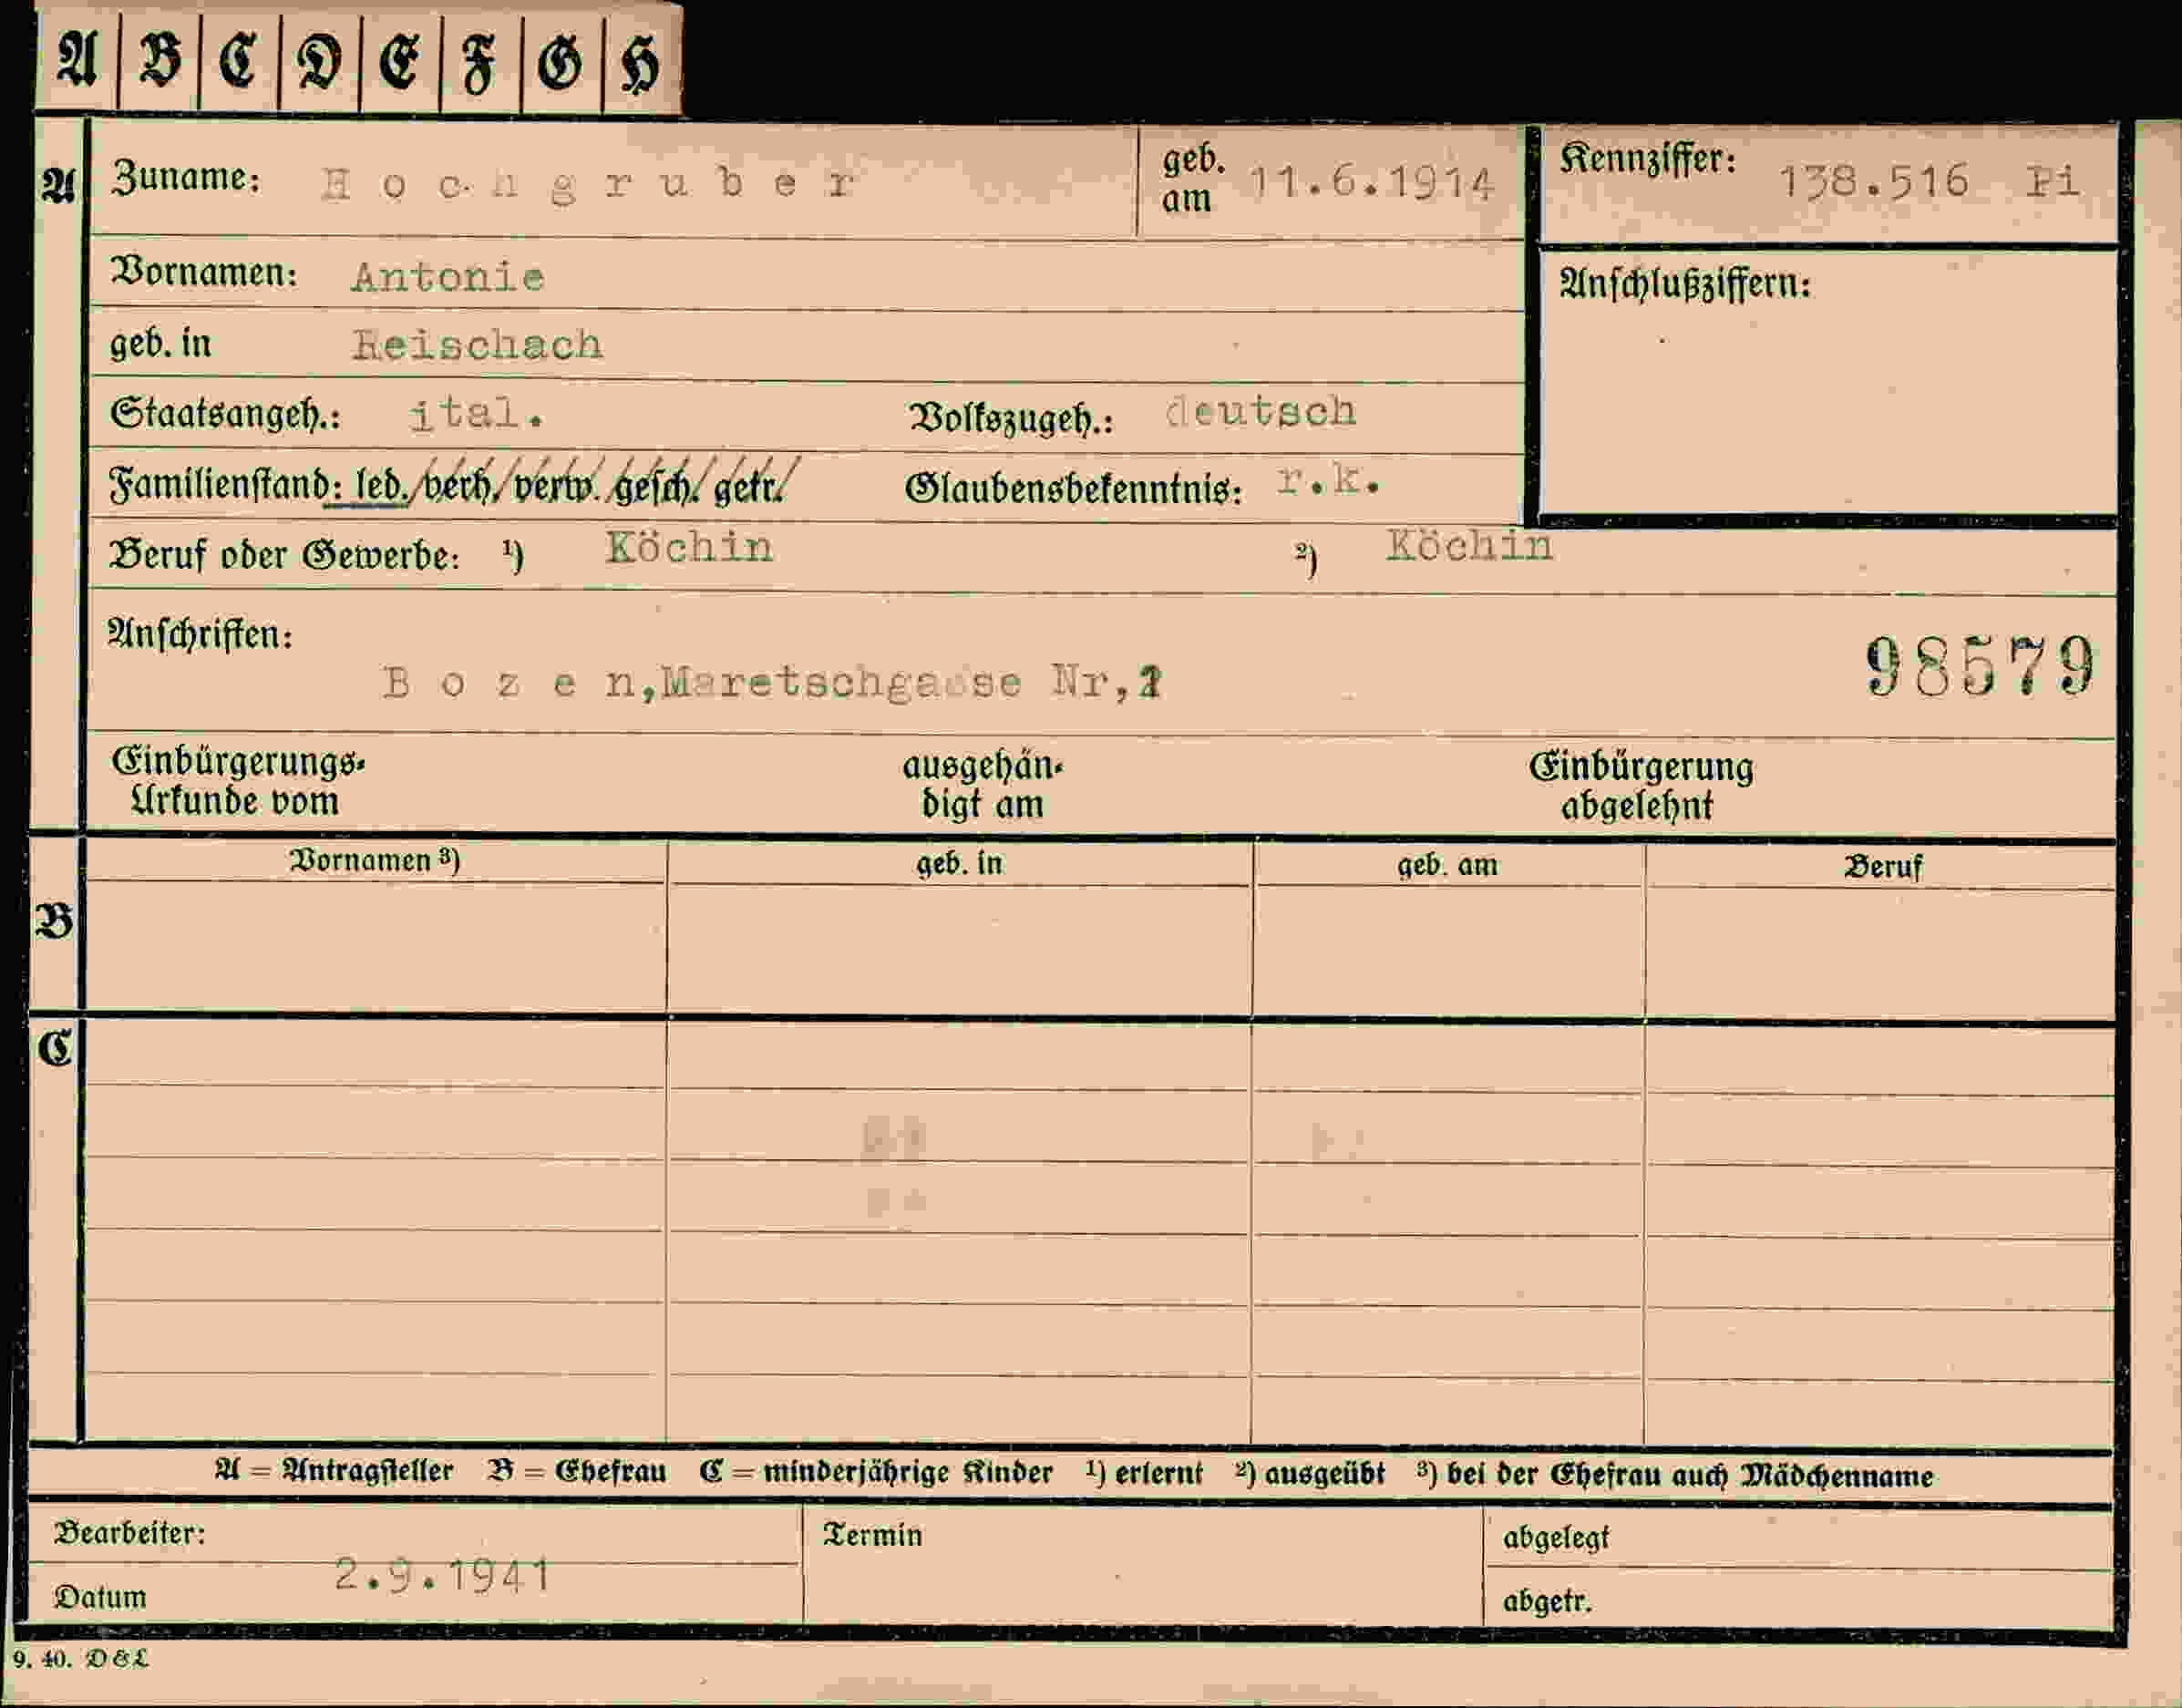This screenshot has height=1708, width=2182.
Task: Click the 'Familienstand' label
Action: tap(219, 485)
